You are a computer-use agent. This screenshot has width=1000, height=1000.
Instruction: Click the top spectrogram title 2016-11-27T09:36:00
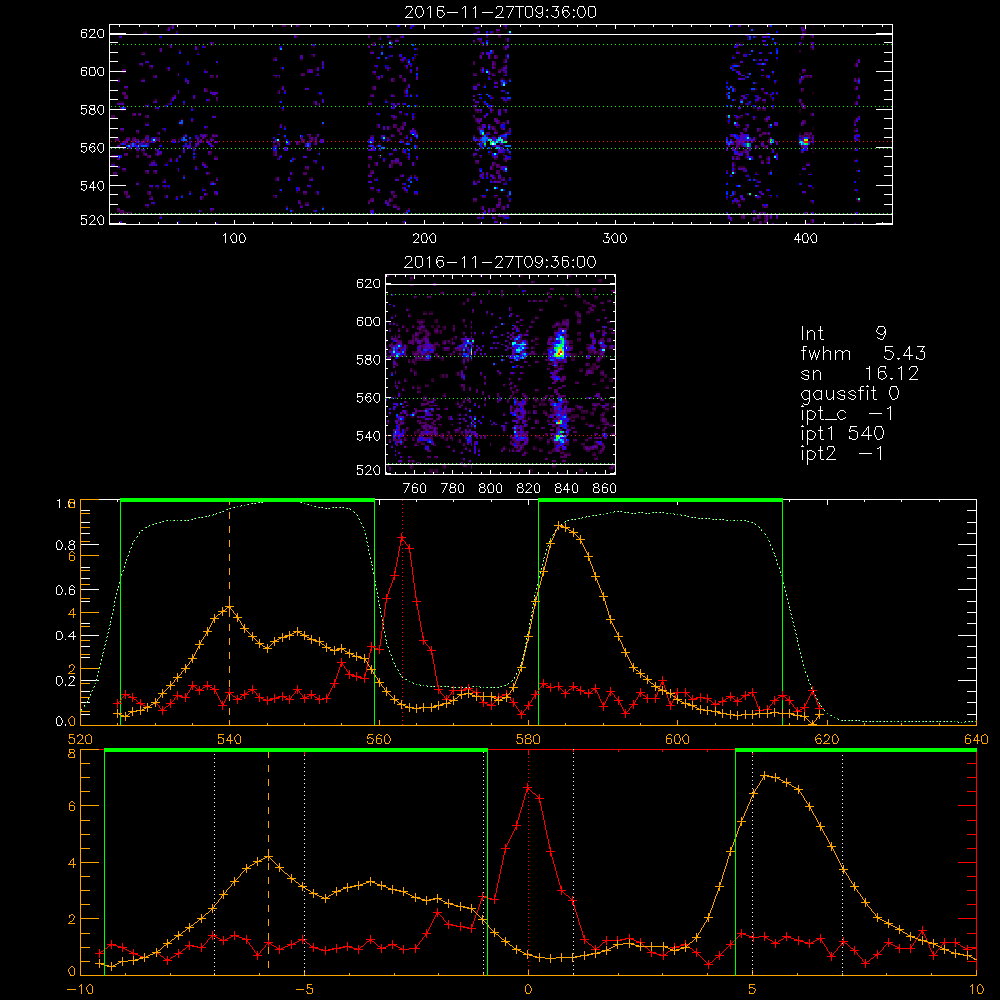(501, 12)
